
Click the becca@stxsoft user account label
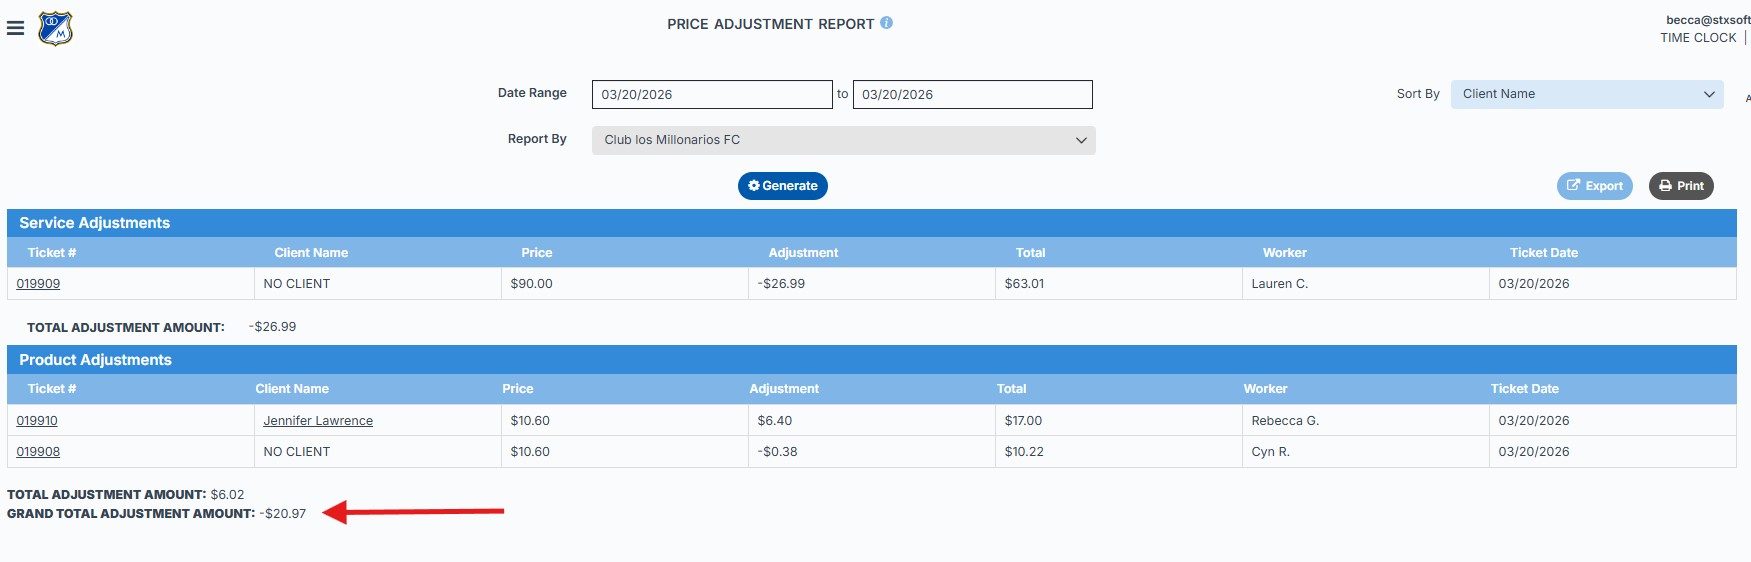(x=1707, y=20)
